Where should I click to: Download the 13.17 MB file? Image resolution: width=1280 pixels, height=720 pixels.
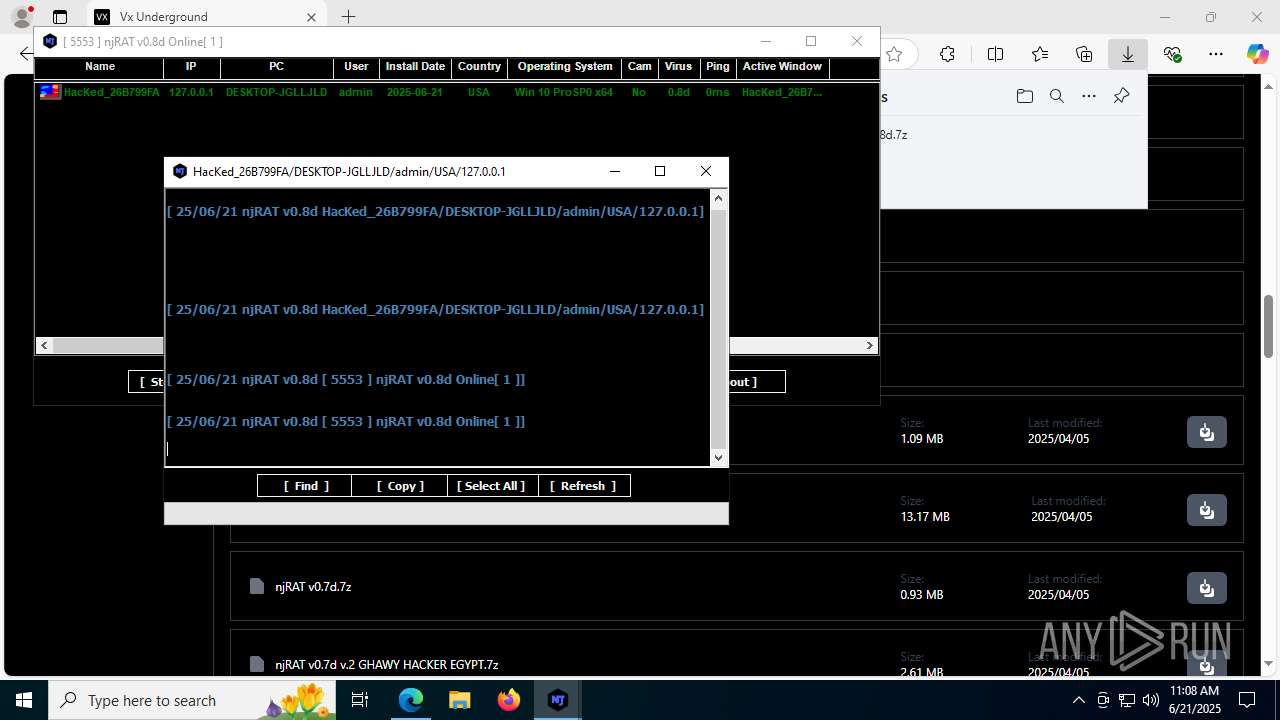(1207, 510)
